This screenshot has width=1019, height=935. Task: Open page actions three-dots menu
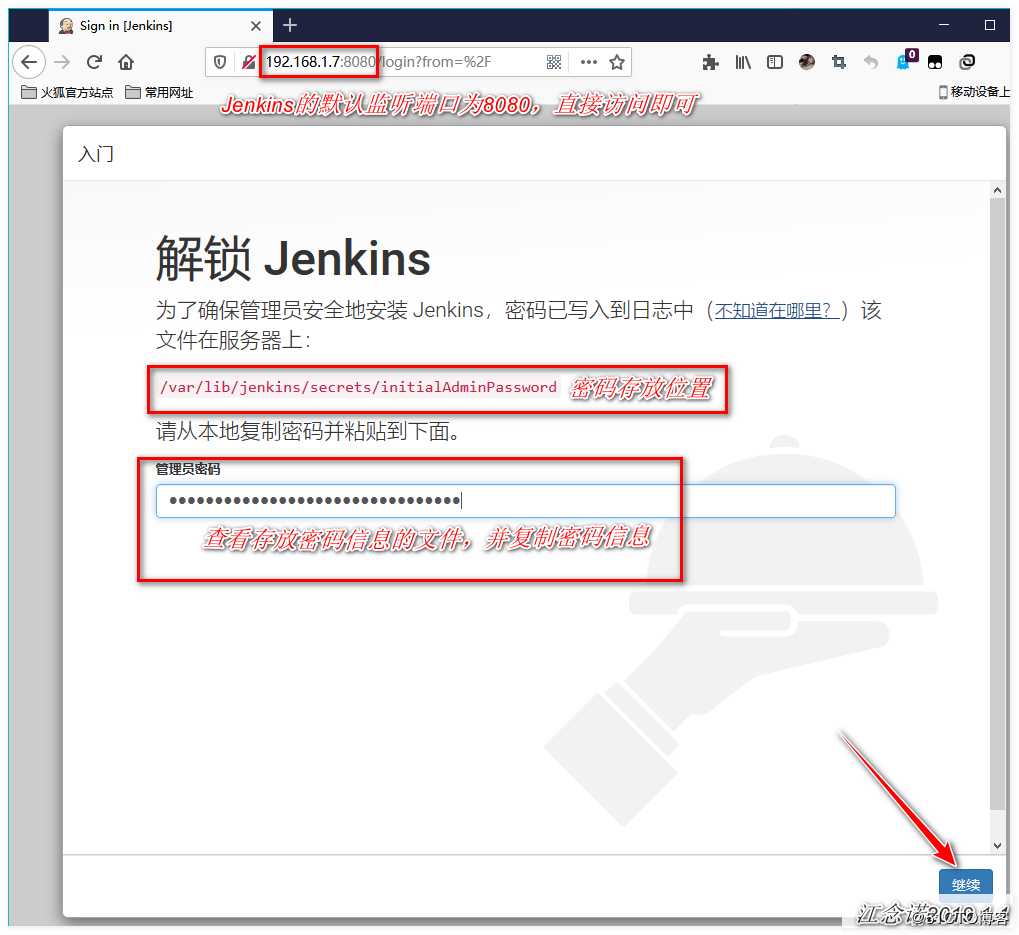coord(588,62)
